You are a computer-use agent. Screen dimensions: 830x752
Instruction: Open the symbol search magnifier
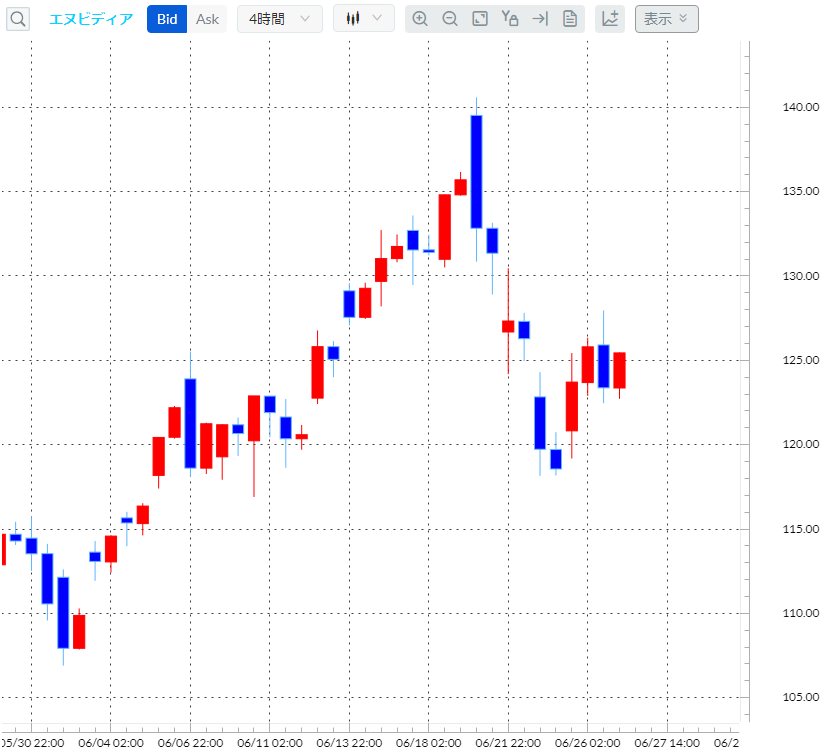(17, 20)
